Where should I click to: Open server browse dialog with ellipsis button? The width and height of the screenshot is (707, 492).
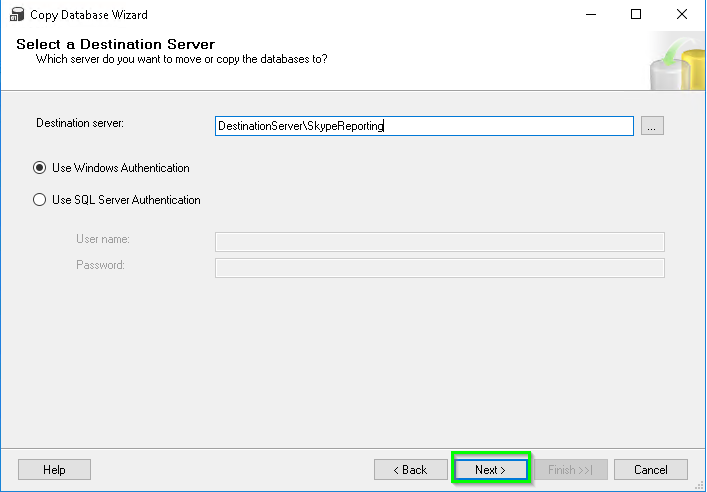tap(652, 126)
